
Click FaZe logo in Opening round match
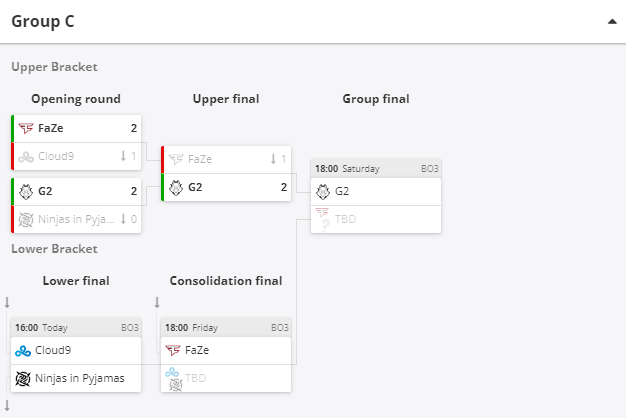[26, 128]
